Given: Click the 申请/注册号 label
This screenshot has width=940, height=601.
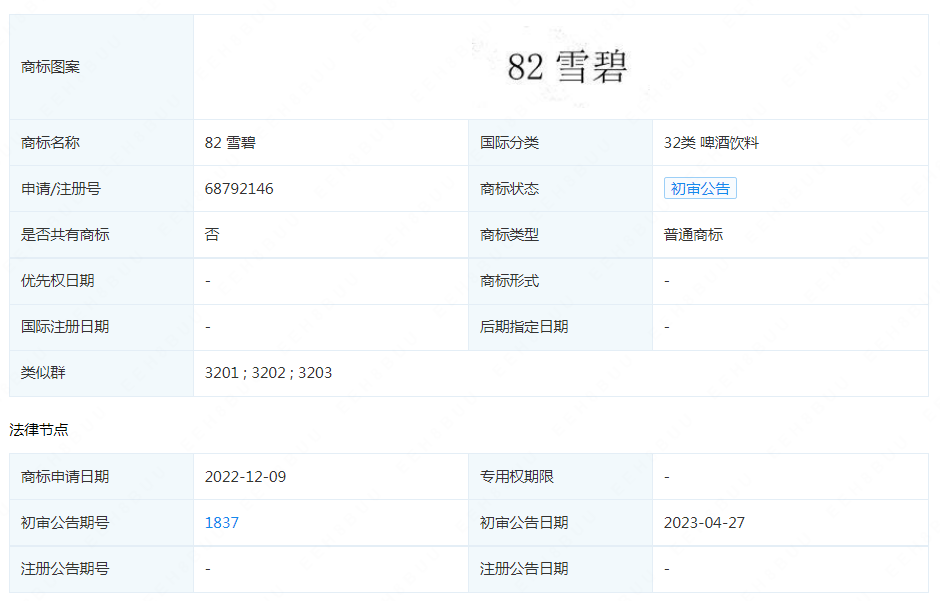Looking at the screenshot, I should click(x=61, y=189).
